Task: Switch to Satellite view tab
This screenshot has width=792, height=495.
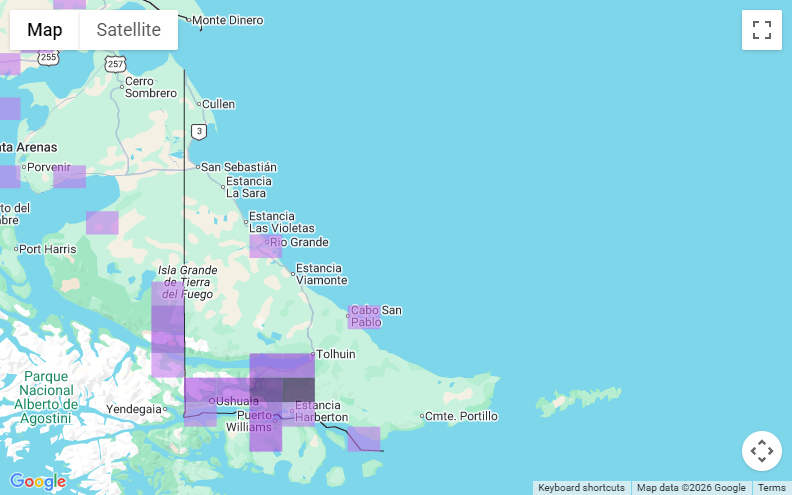Action: 128,30
